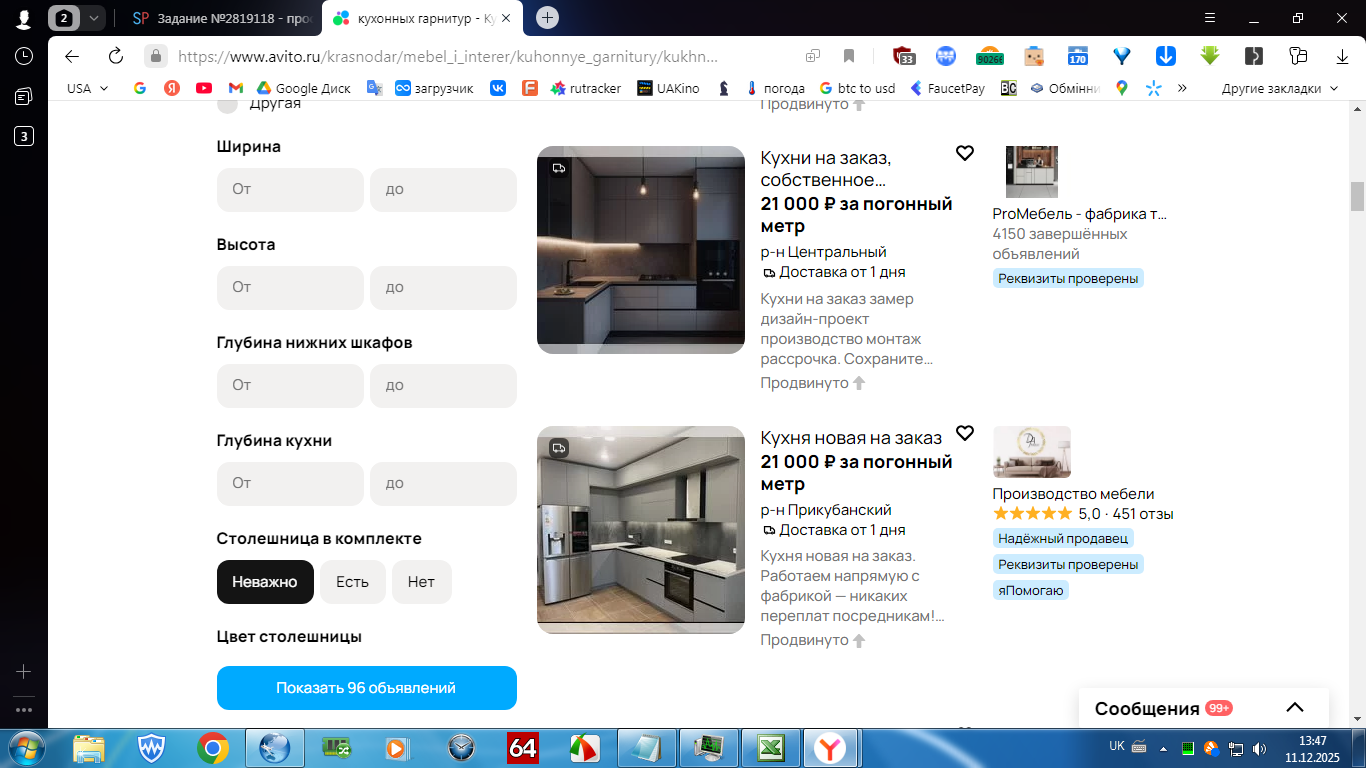The width and height of the screenshot is (1366, 768).
Task: Close the 'кухонных гарнитур' tab
Action: pos(507,18)
